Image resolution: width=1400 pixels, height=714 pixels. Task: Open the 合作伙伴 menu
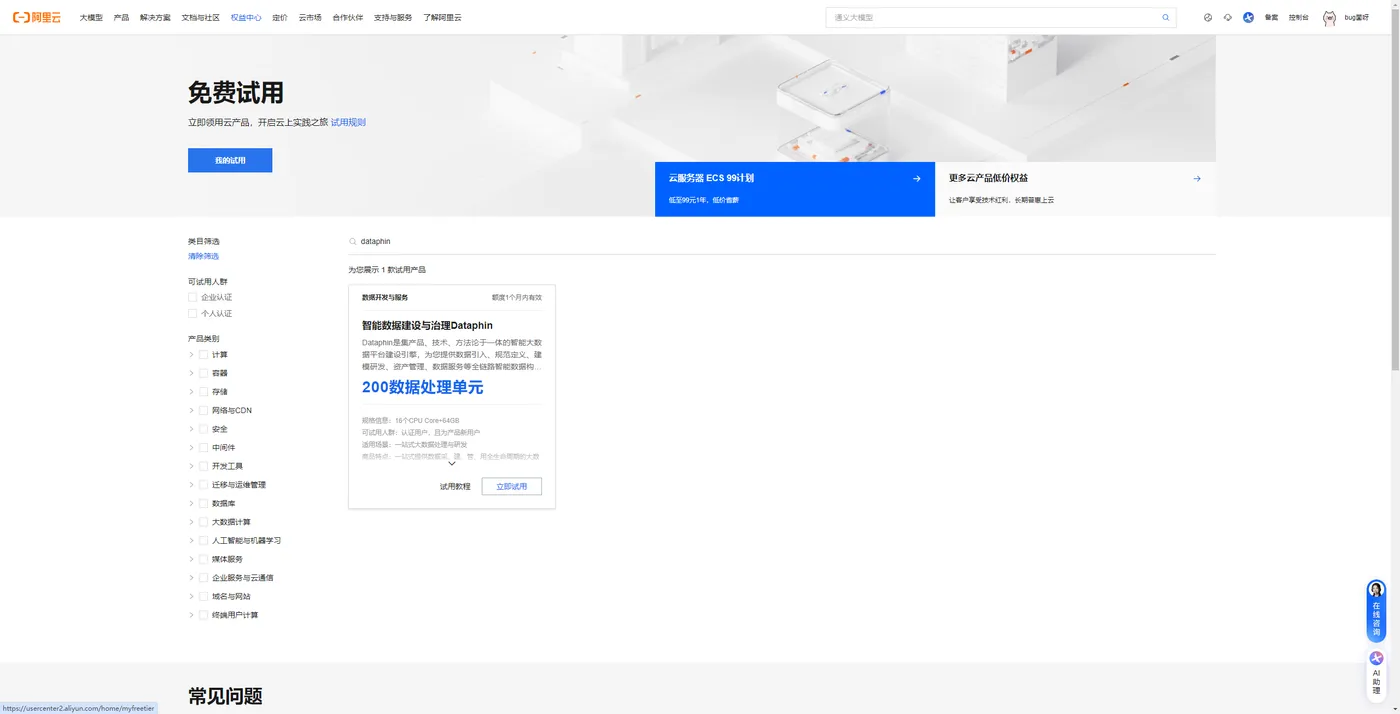[348, 18]
